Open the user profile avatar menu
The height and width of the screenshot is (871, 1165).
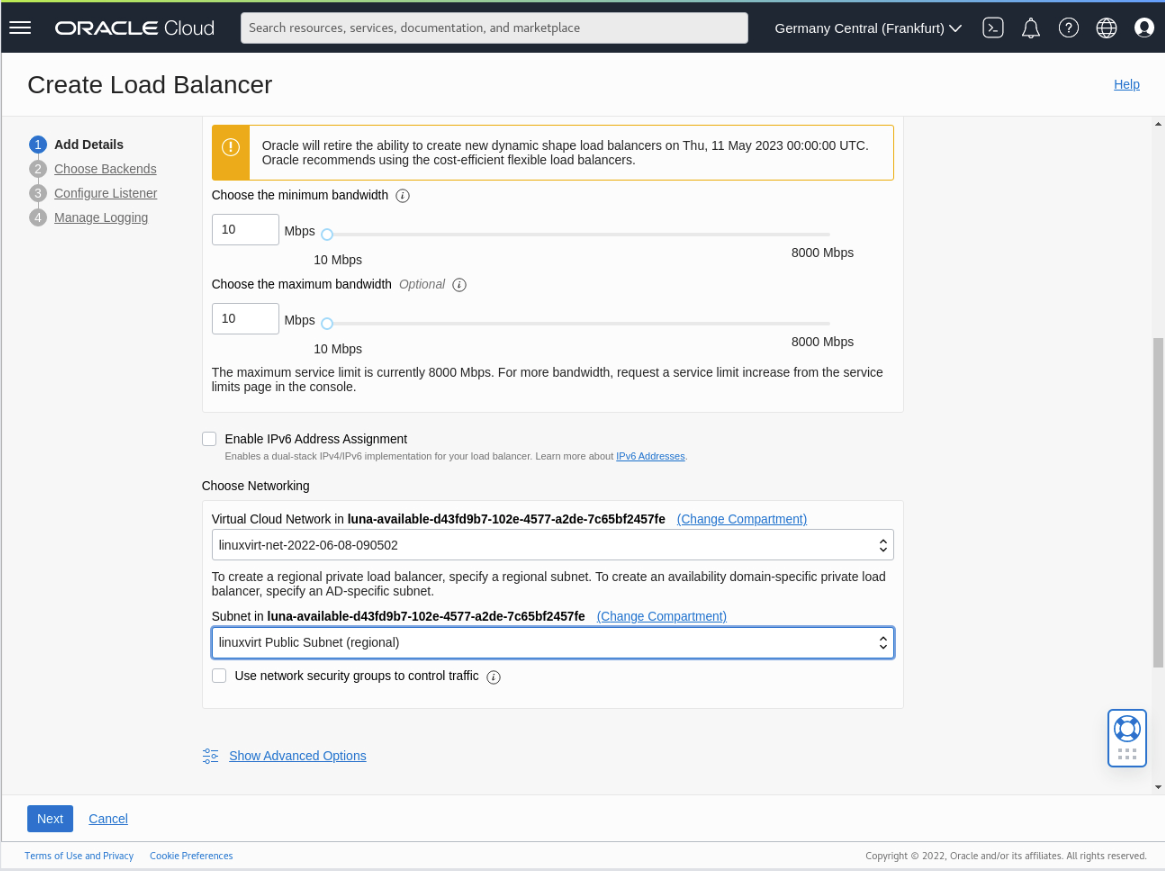coord(1144,27)
